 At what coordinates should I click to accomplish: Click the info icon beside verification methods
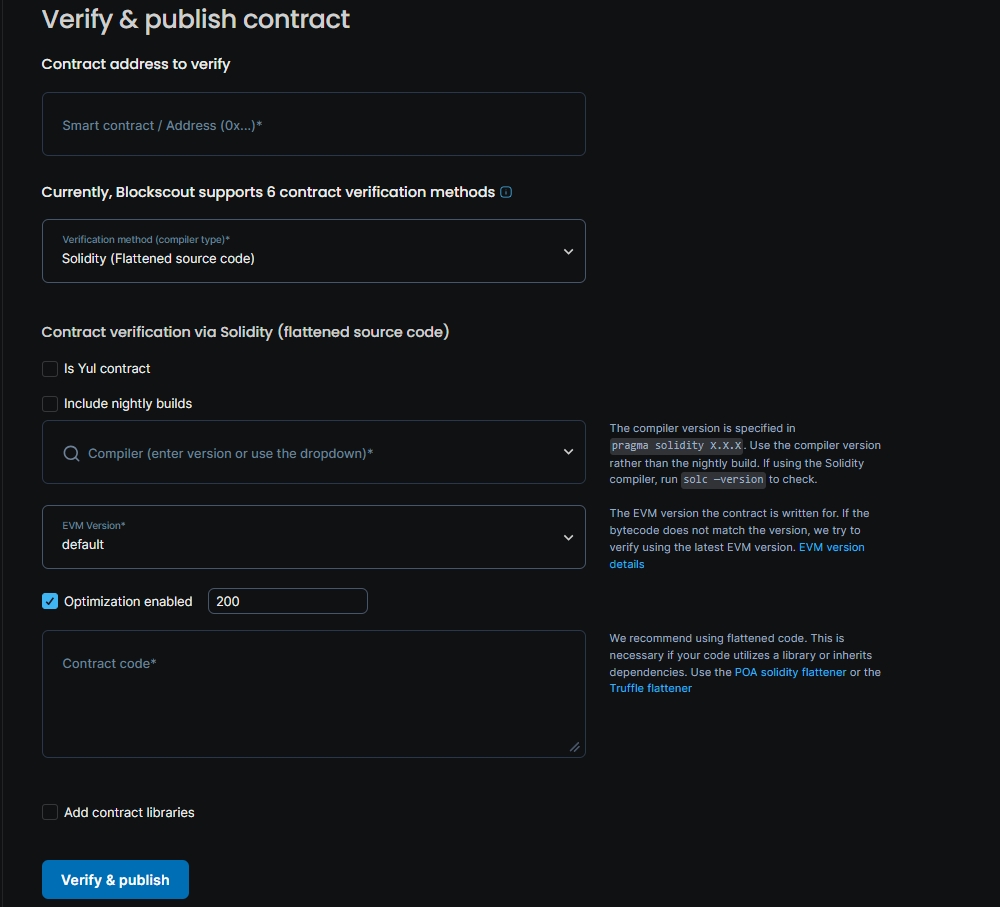click(x=506, y=192)
